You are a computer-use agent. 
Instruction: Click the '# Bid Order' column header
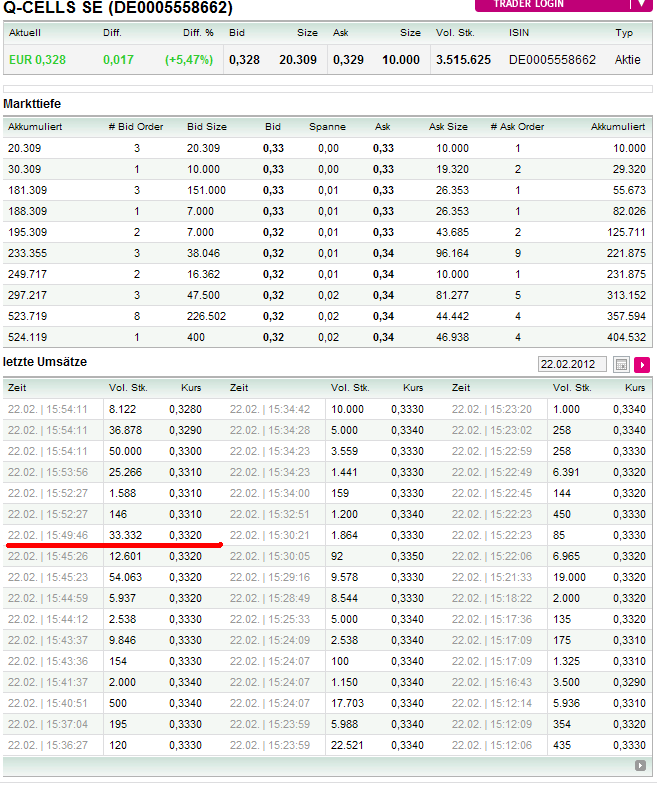[136, 127]
